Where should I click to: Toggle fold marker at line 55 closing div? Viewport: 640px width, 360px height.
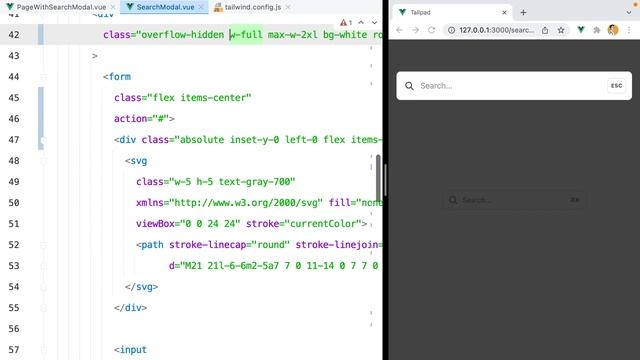pyautogui.click(x=44, y=308)
